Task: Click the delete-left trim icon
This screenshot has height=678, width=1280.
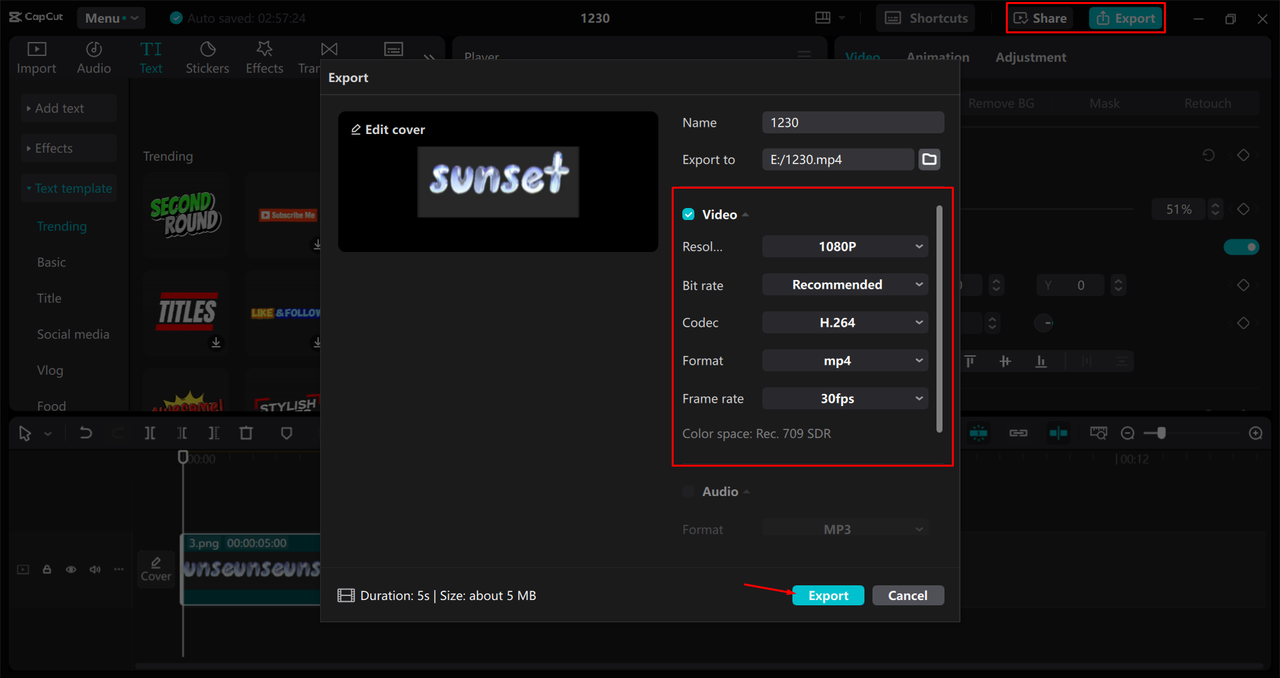Action: [x=182, y=433]
